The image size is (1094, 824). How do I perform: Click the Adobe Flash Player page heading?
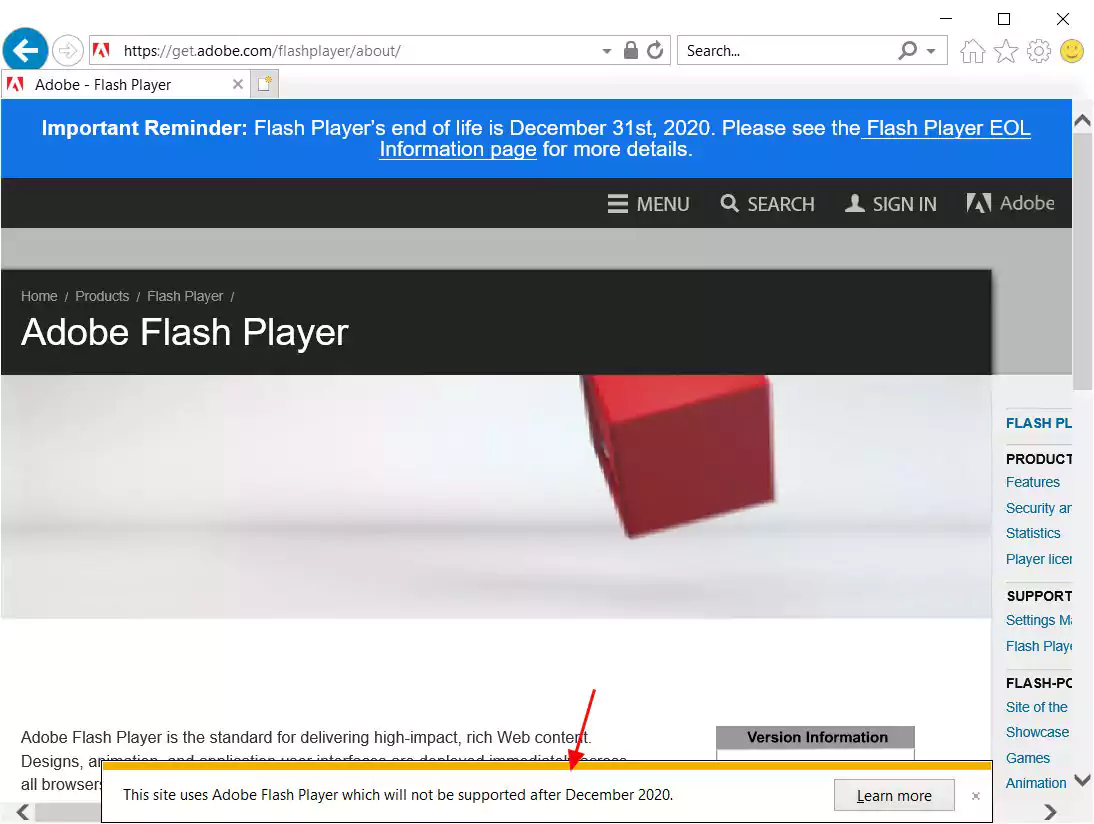tap(184, 332)
